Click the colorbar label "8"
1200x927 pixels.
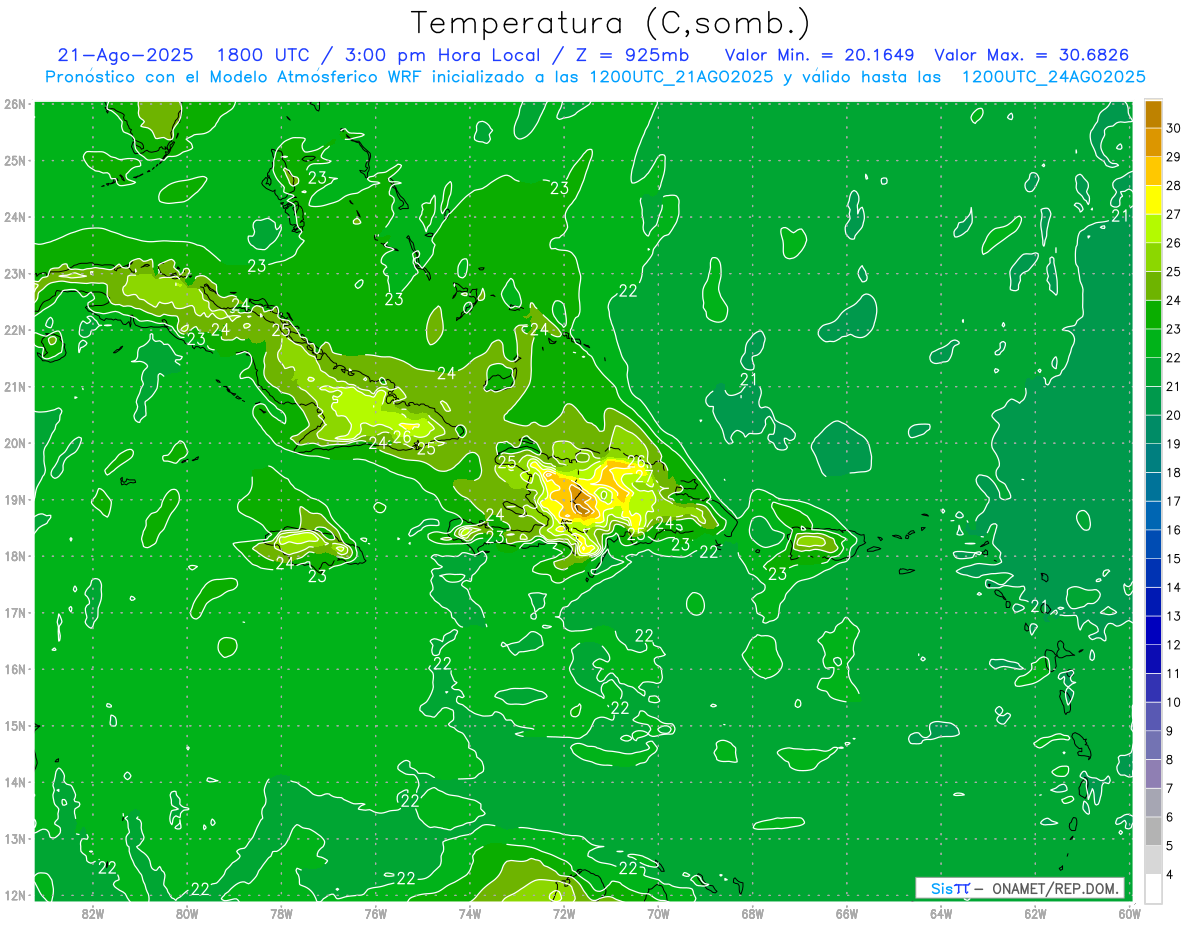[1170, 759]
